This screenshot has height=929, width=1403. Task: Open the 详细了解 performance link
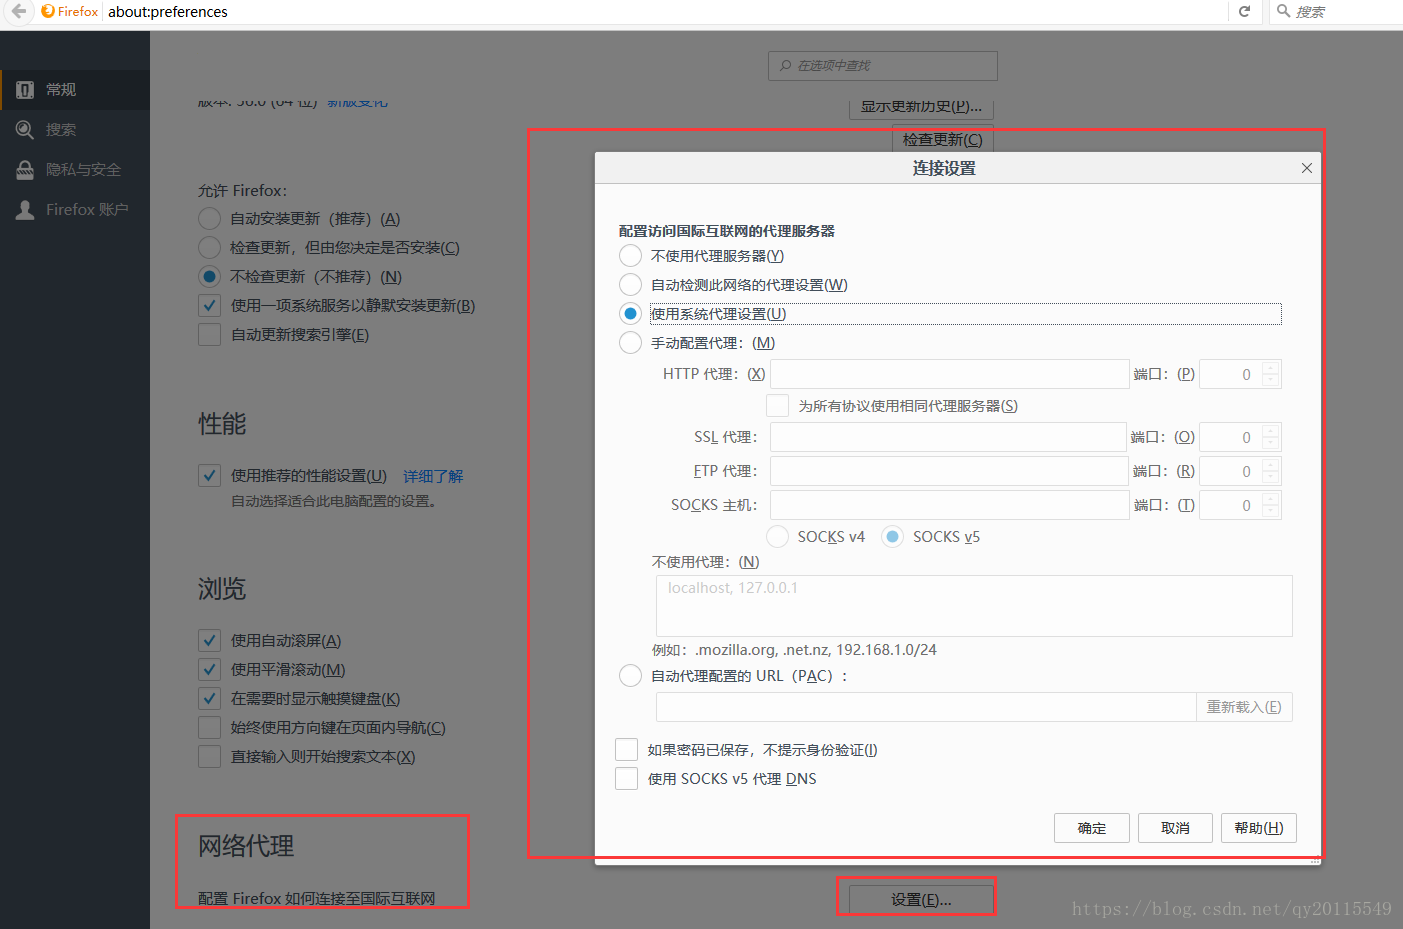433,476
